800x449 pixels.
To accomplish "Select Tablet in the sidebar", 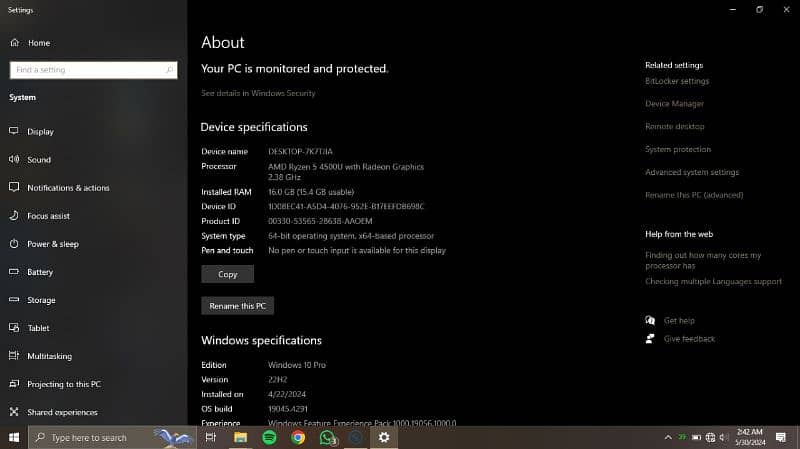I will [38, 328].
